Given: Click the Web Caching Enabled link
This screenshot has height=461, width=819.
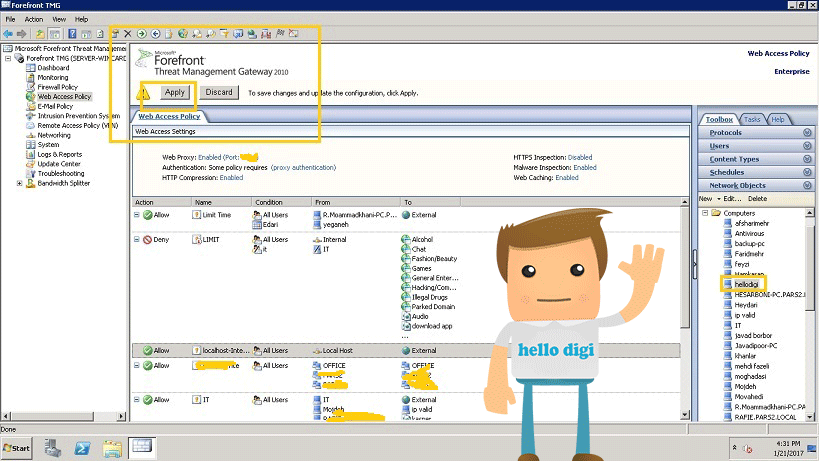Looking at the screenshot, I should 567,178.
